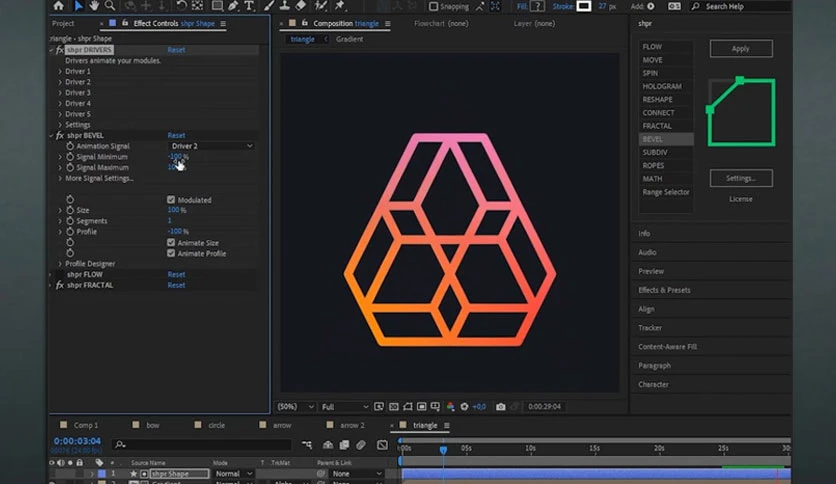Viewport: 836px width, 484px height.
Task: Click the Settings... button in shpr panel
Action: 741,178
